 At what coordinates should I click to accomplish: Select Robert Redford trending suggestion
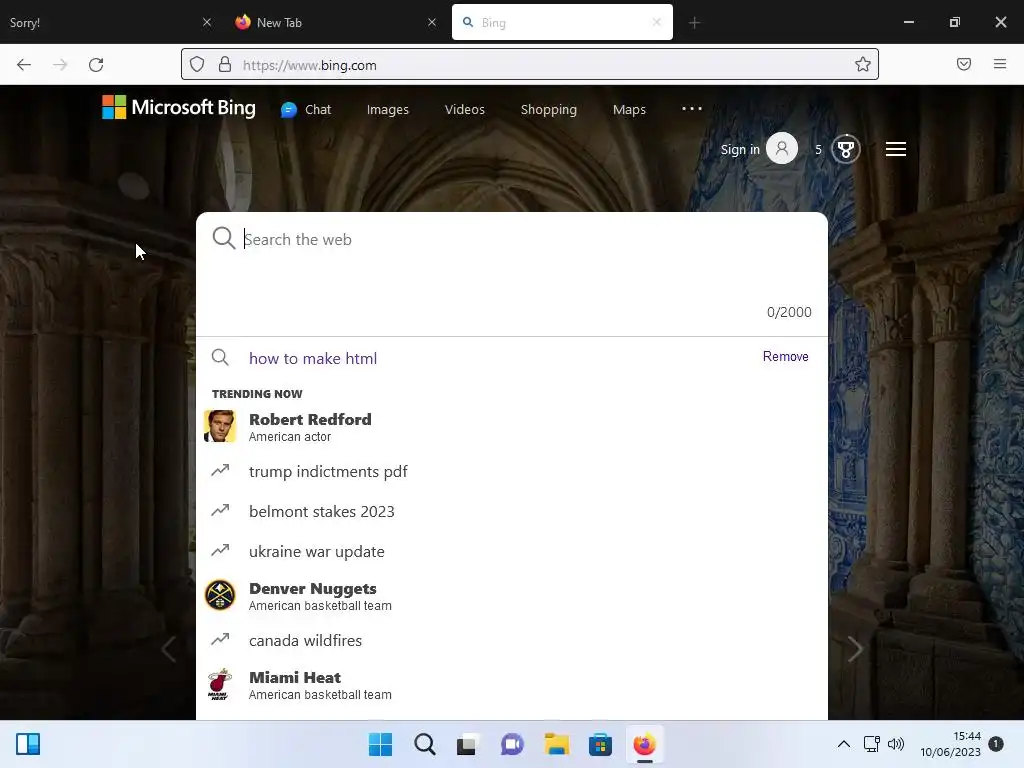512,426
